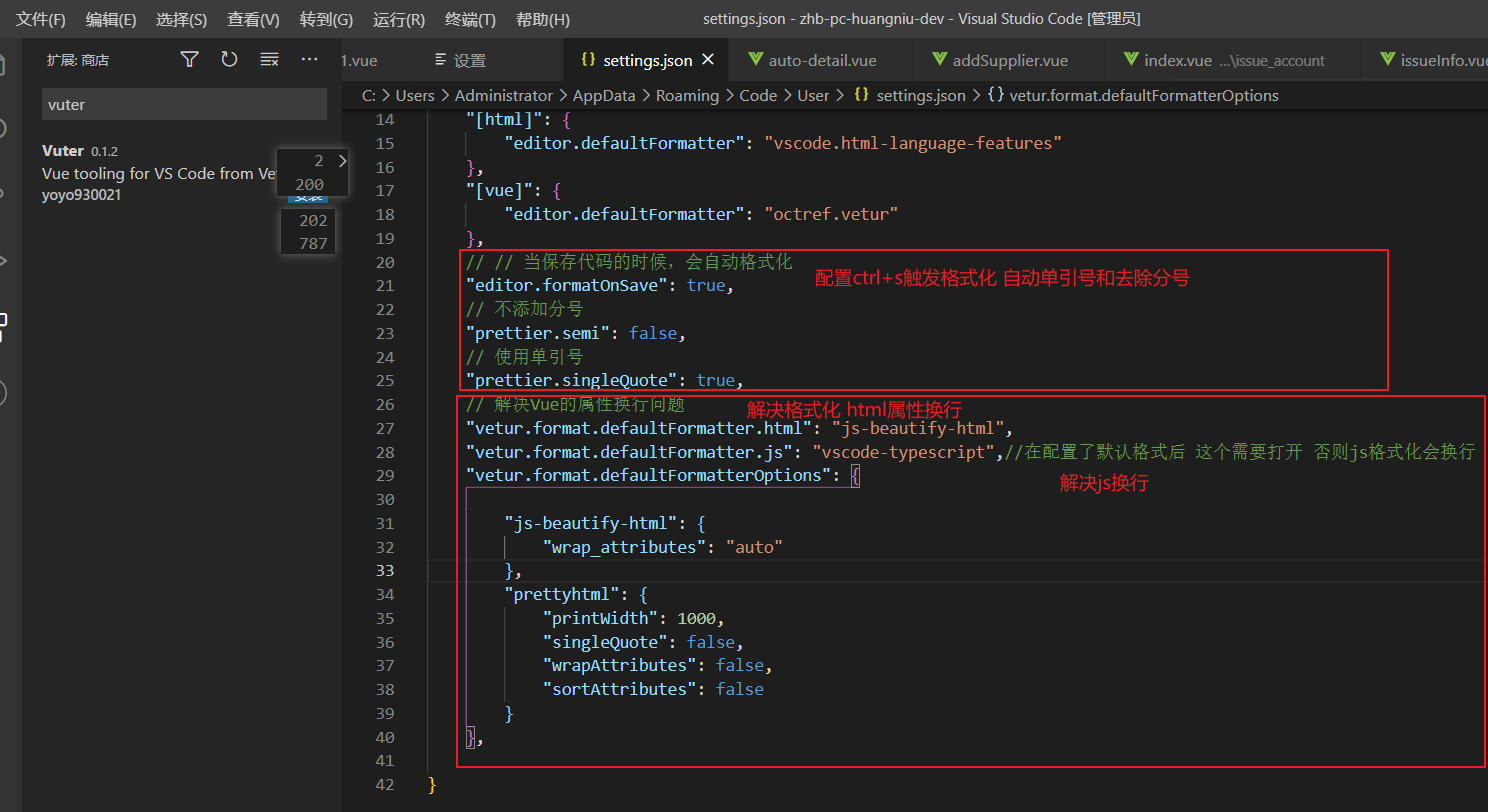This screenshot has height=812, width=1488.
Task: Open the 文件(F) menu
Action: tap(40, 20)
